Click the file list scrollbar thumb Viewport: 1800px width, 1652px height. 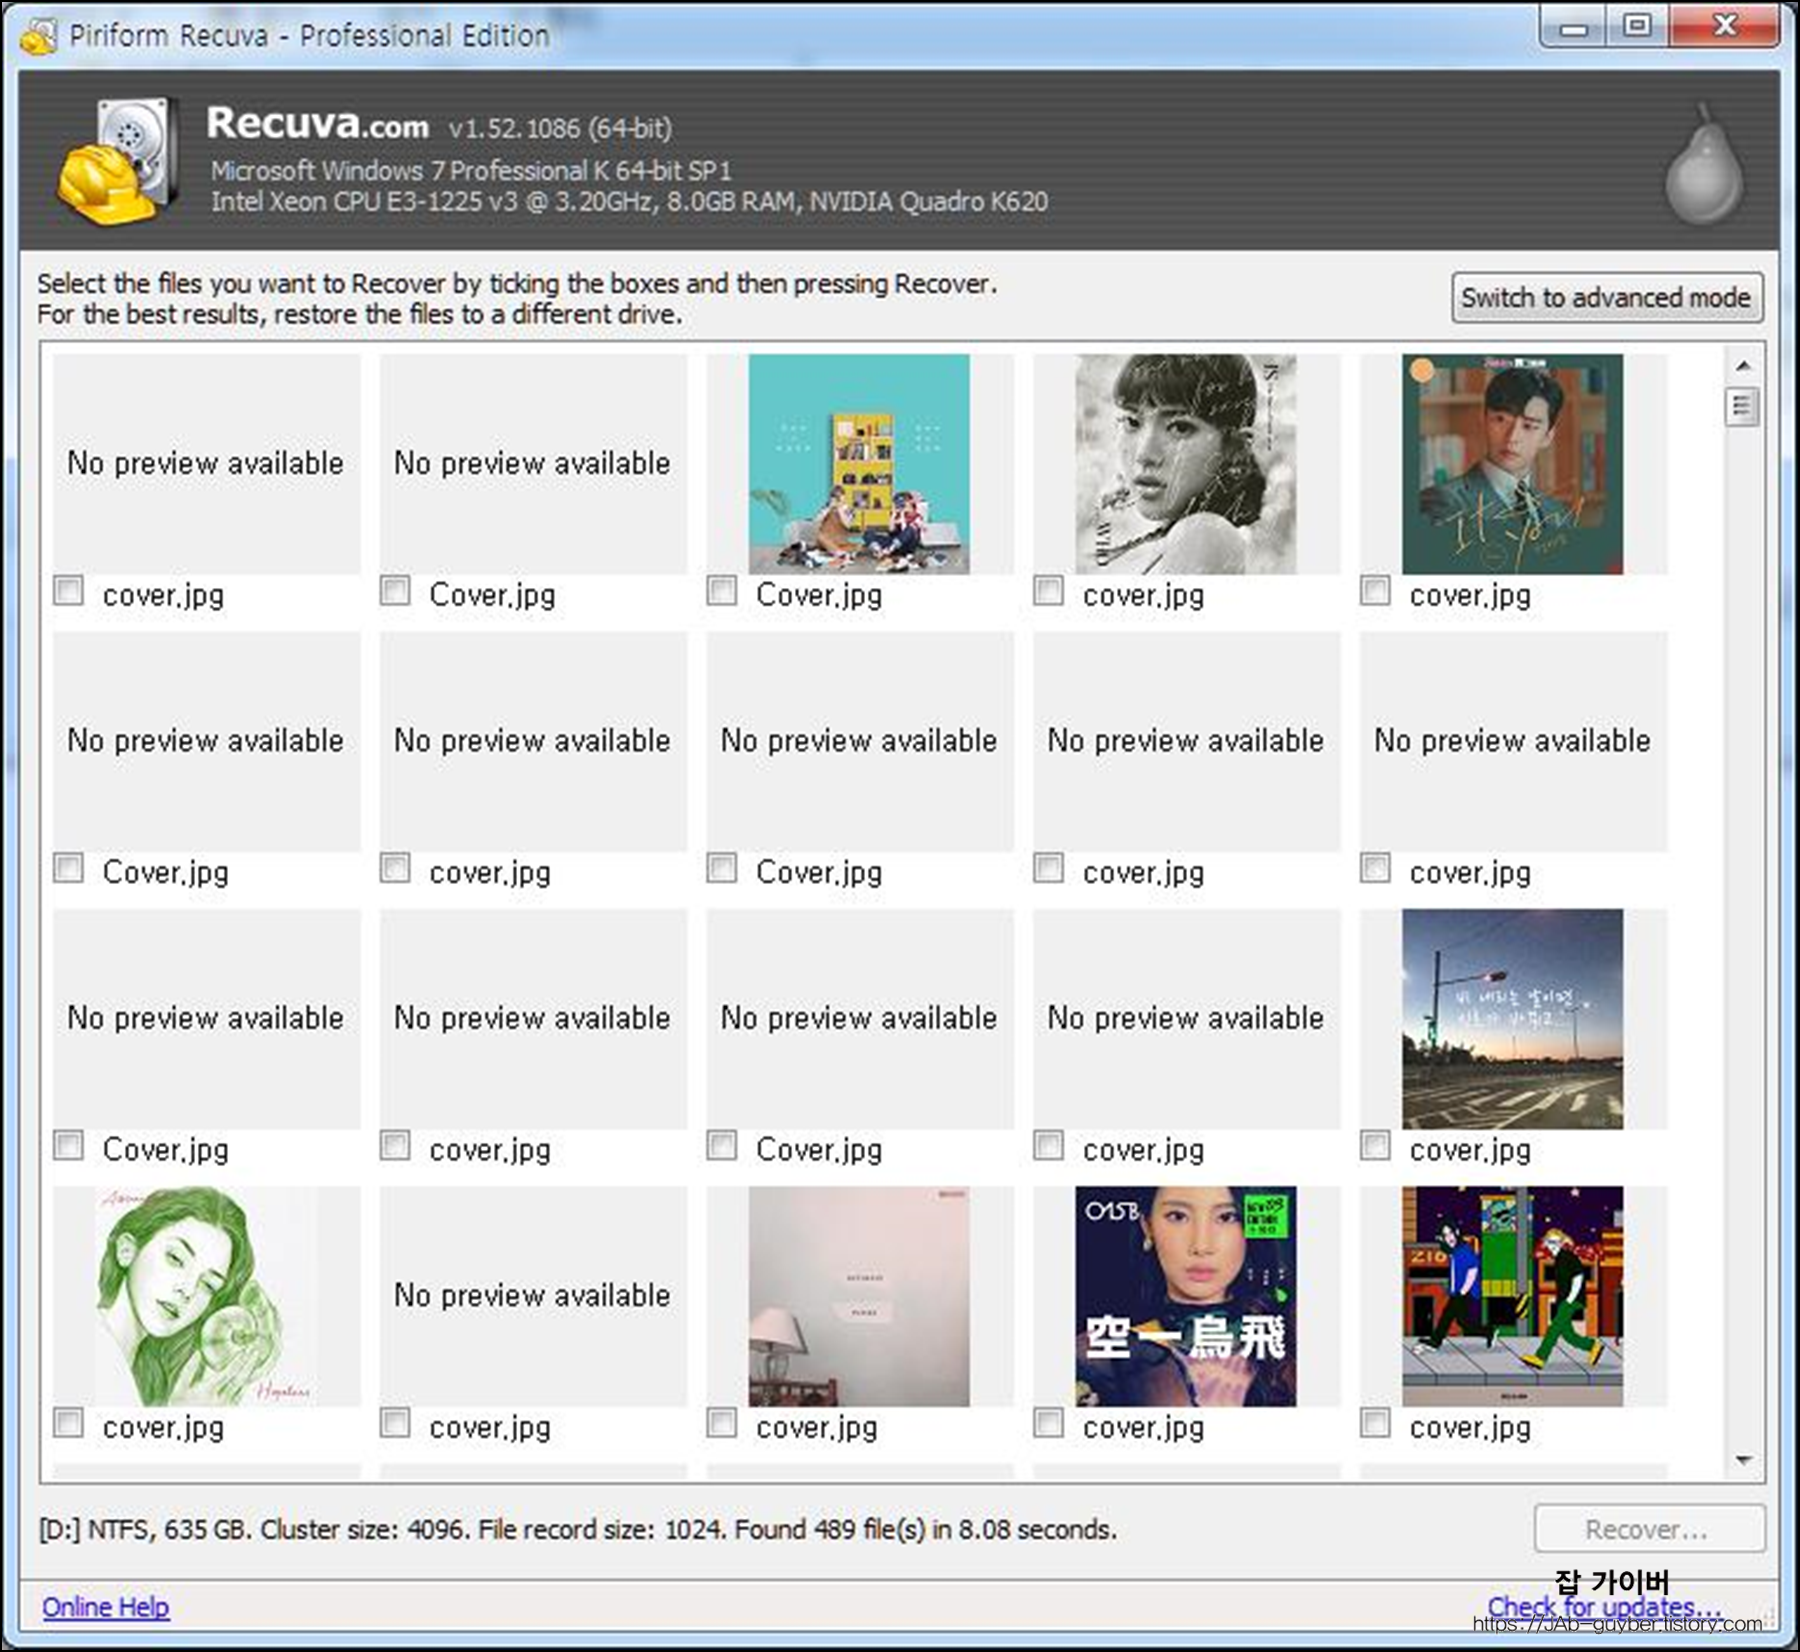[x=1743, y=407]
